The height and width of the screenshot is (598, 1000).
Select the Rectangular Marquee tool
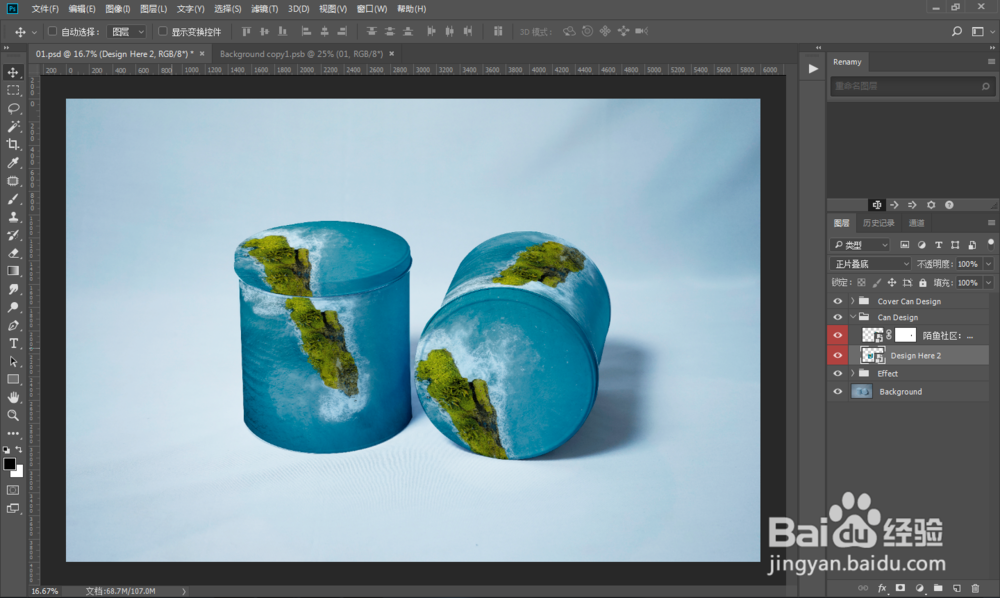tap(13, 91)
